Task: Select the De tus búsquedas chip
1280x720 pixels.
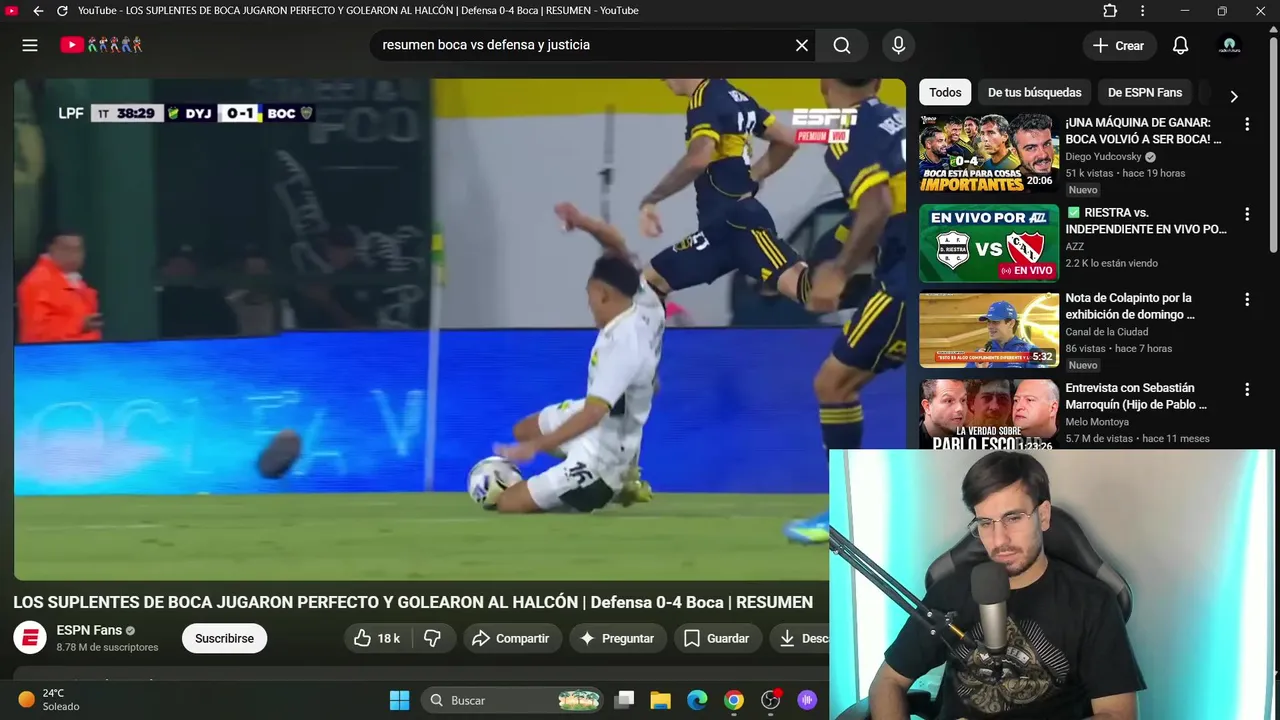Action: (x=1034, y=92)
